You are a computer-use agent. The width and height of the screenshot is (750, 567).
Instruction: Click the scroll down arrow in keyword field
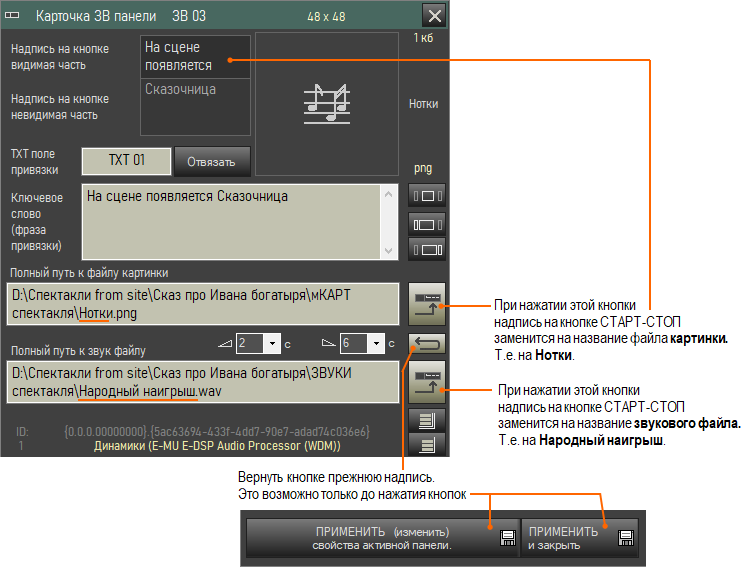388,251
